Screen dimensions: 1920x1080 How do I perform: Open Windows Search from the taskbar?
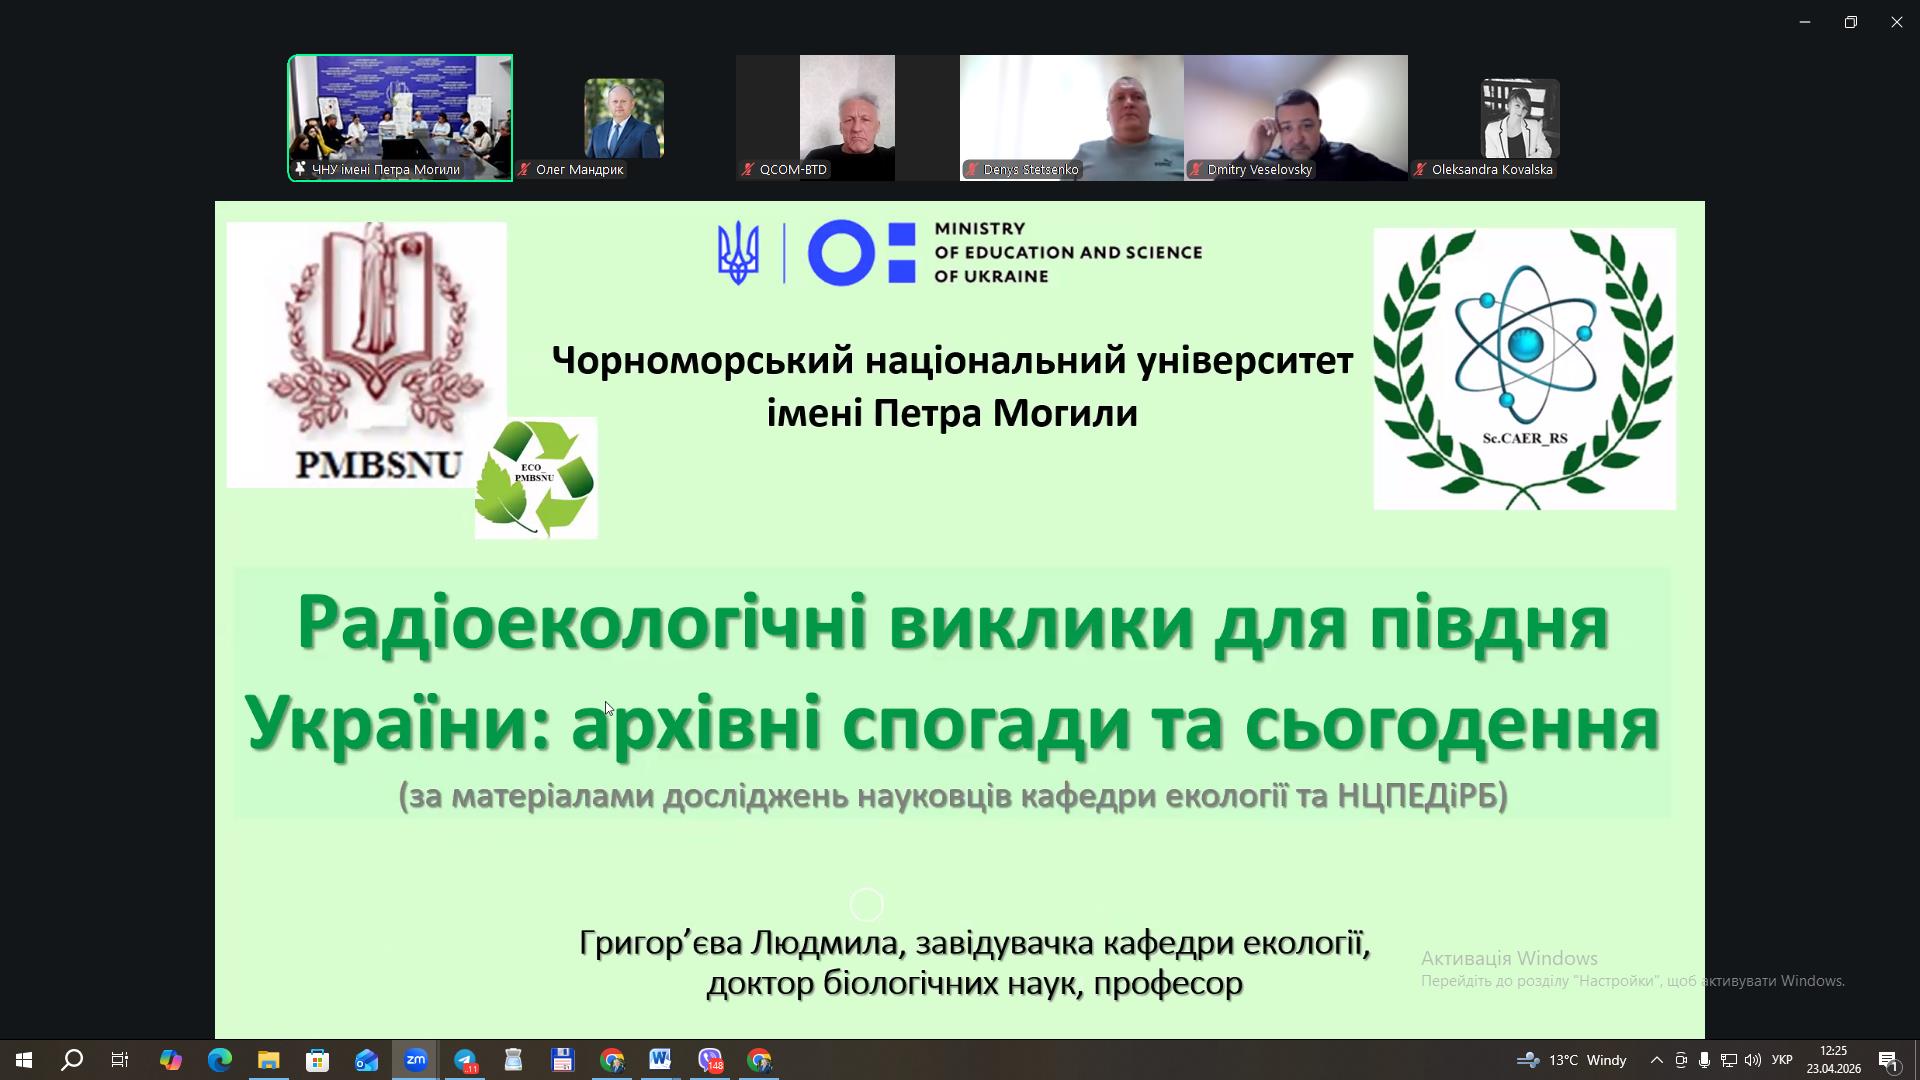(x=72, y=1060)
